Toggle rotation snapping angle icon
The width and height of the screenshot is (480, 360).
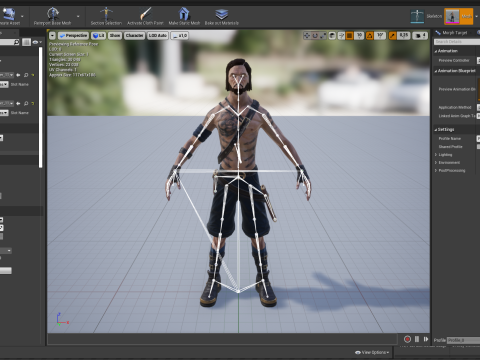pyautogui.click(x=370, y=35)
